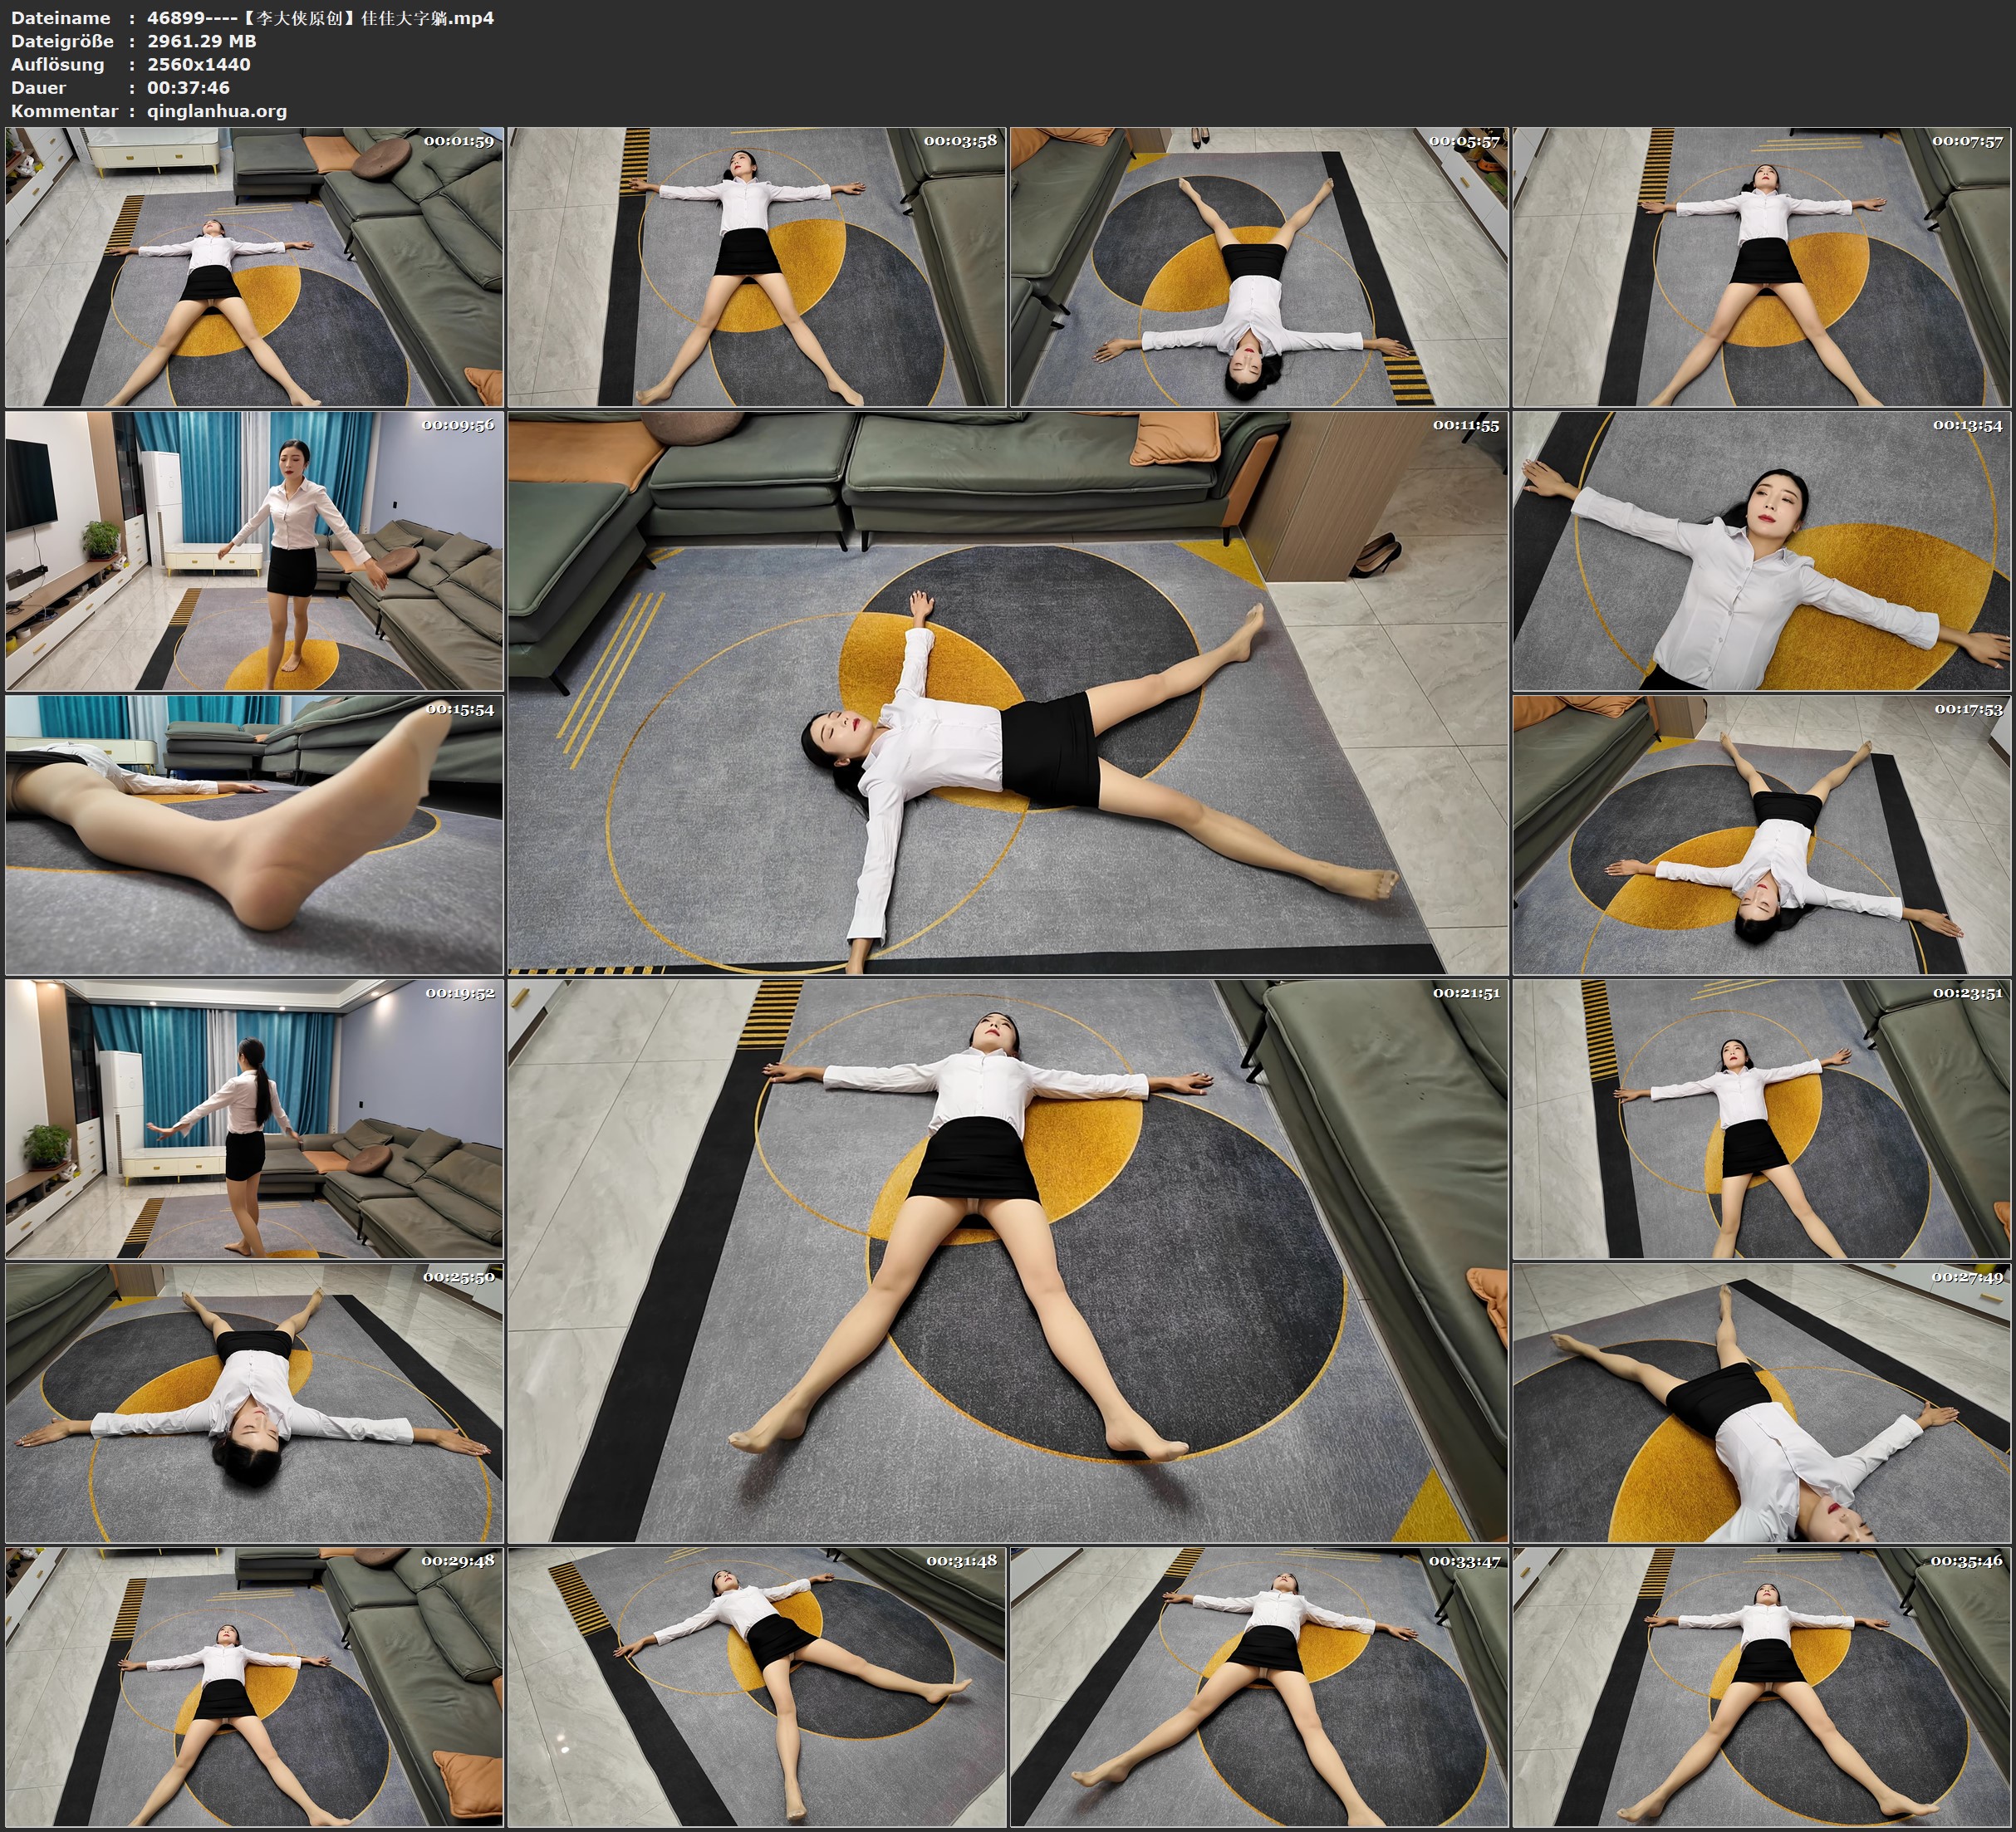Select the foot close-up frame 00:15:54
This screenshot has width=2016, height=1832.
coord(254,835)
